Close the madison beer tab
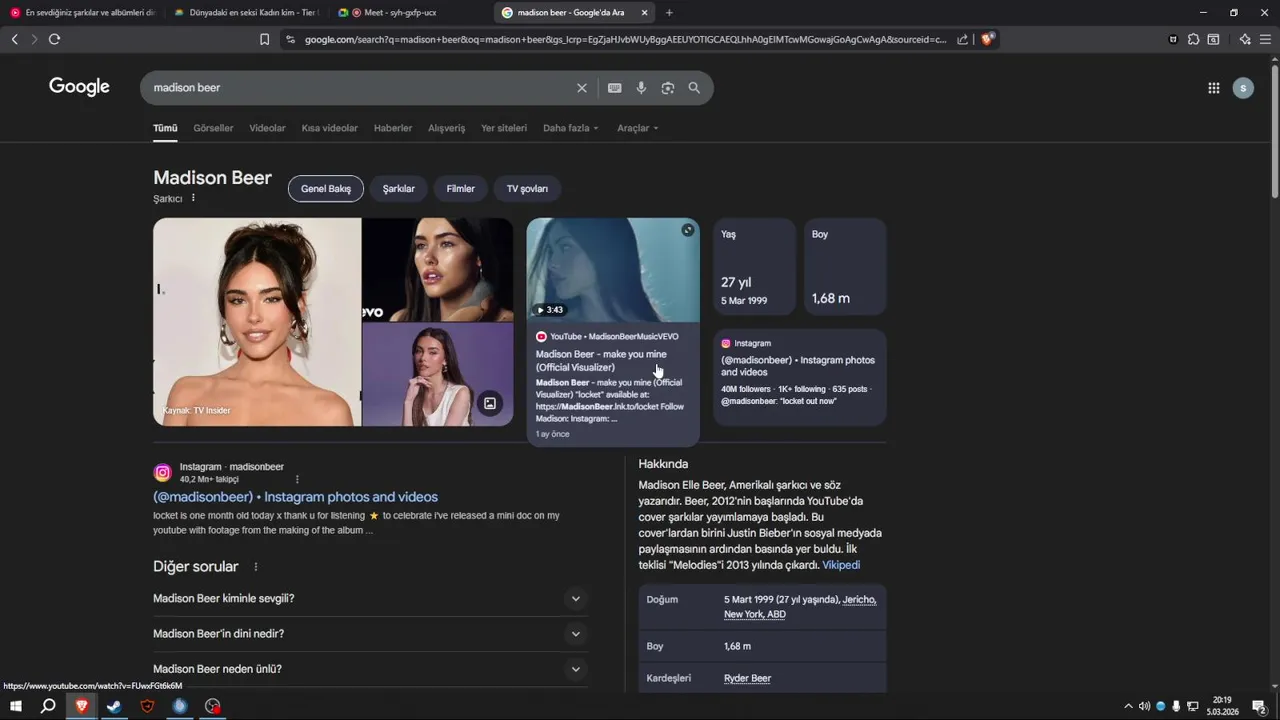This screenshot has width=1280, height=720. (x=644, y=13)
